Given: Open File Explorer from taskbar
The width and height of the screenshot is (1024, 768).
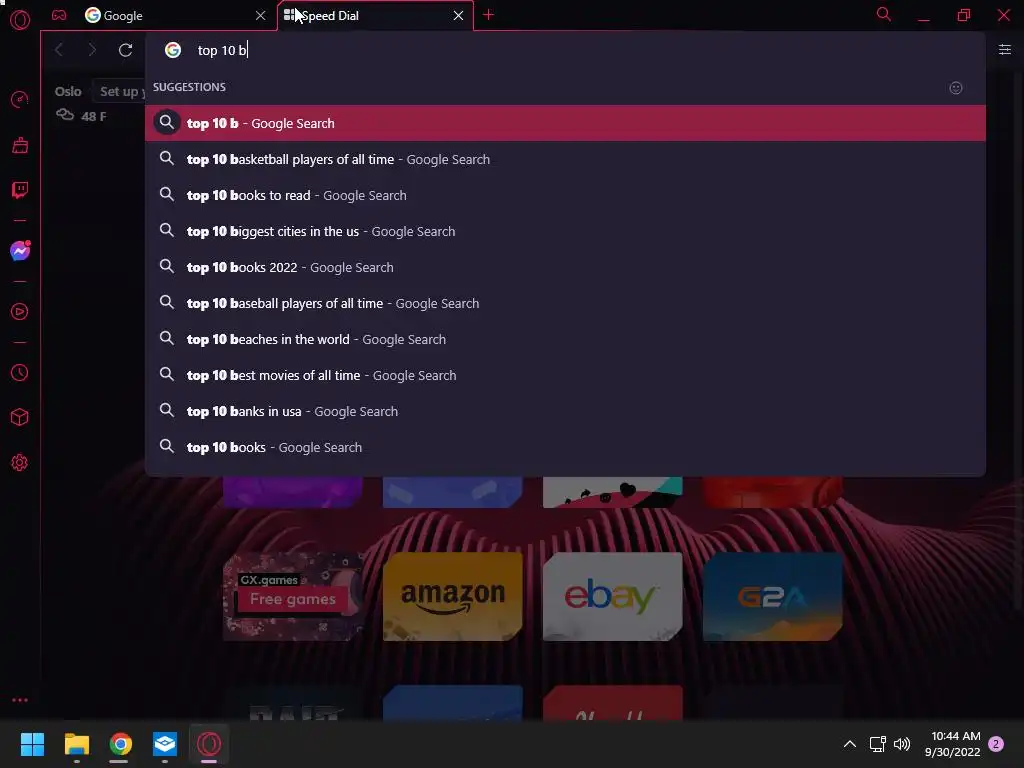Looking at the screenshot, I should pyautogui.click(x=76, y=744).
